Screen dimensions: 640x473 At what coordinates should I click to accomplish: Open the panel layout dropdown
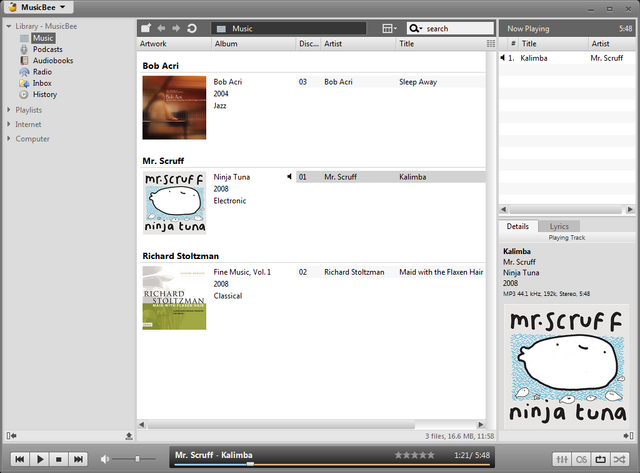coord(389,28)
